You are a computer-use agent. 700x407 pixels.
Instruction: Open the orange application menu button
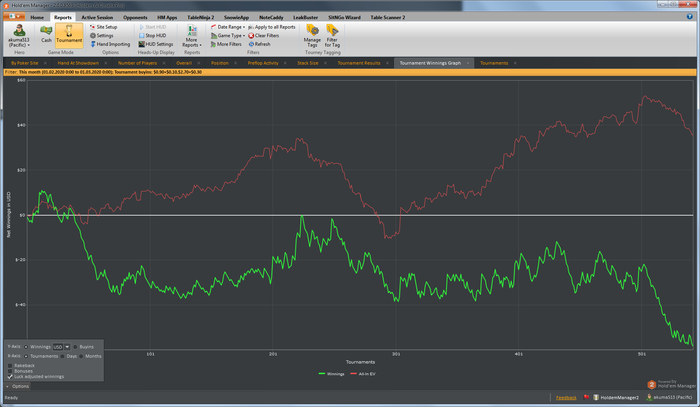13,17
